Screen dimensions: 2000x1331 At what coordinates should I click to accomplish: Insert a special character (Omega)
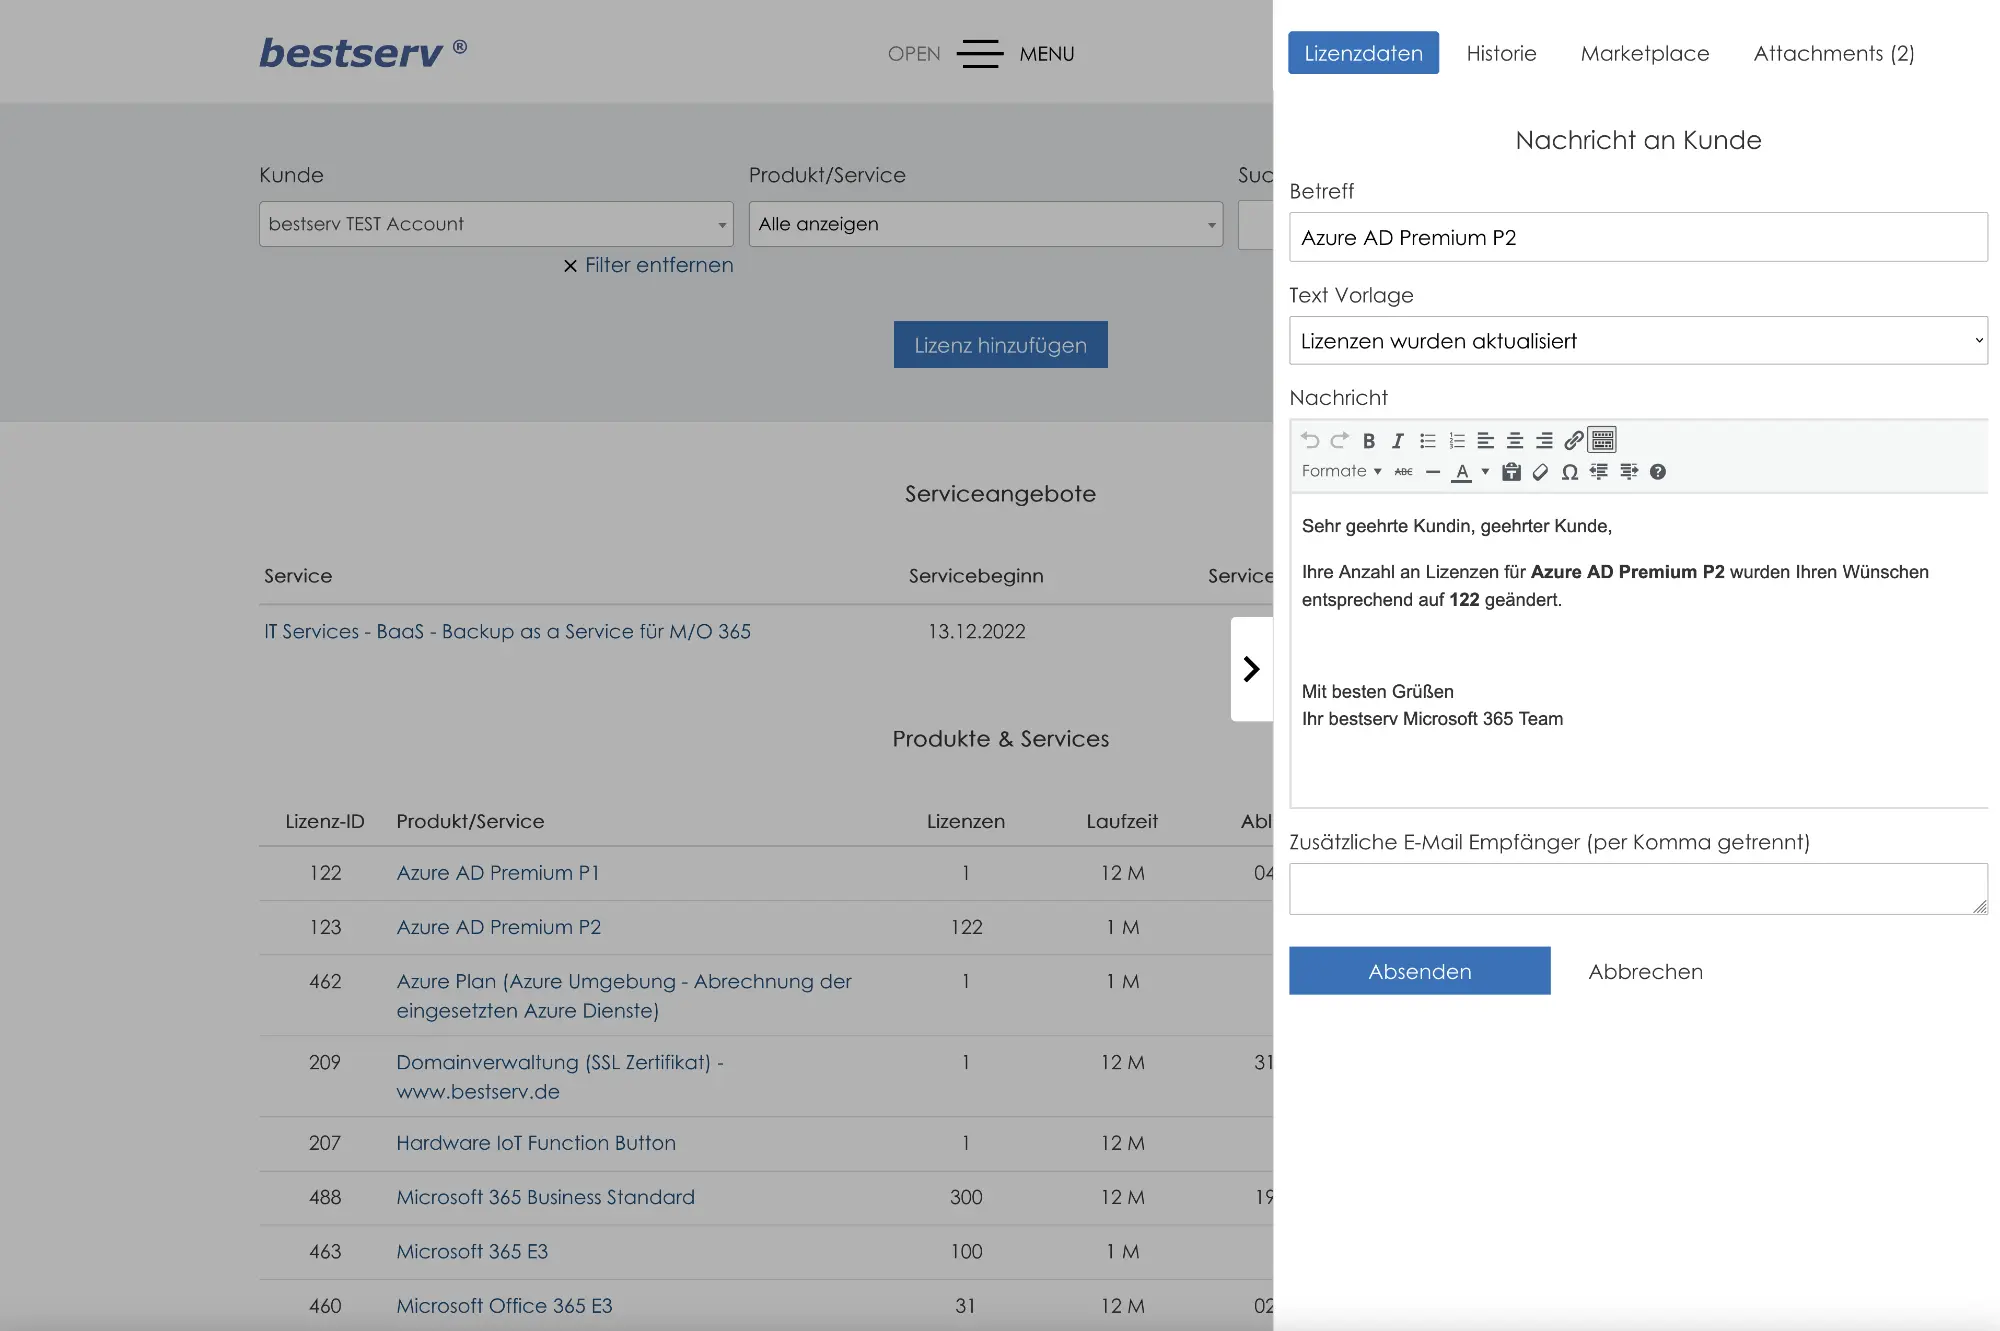1570,472
